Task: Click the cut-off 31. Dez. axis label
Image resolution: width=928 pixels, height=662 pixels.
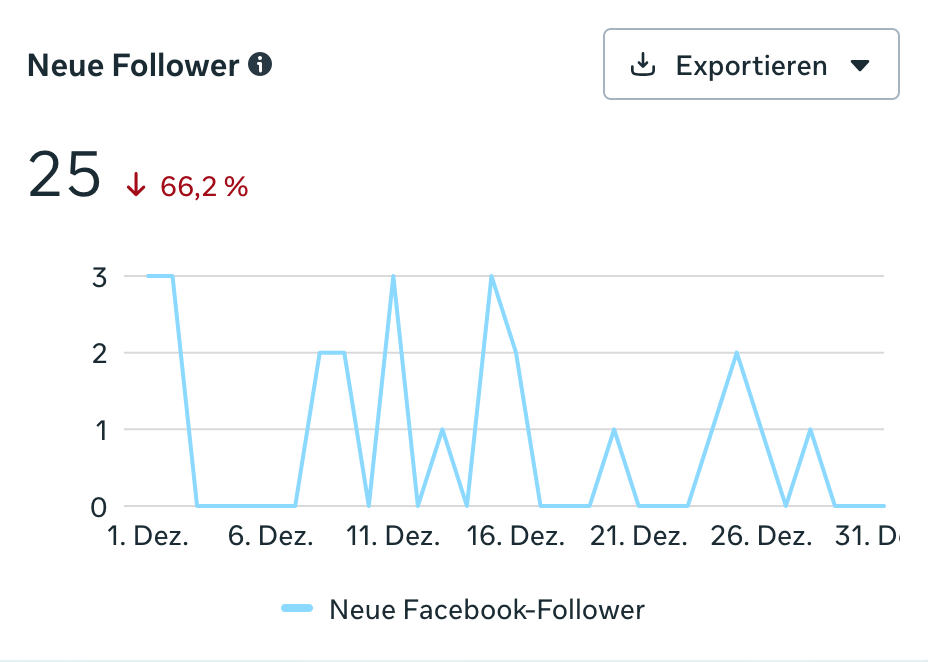Action: click(x=866, y=537)
